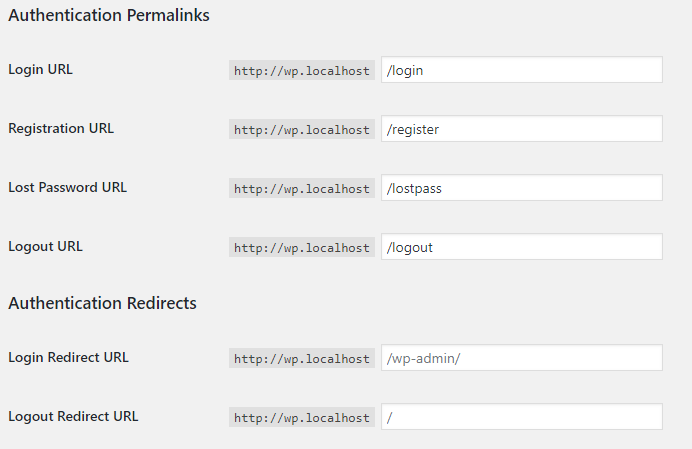
Task: Click the Authentication Permalinks heading
Action: (x=109, y=15)
